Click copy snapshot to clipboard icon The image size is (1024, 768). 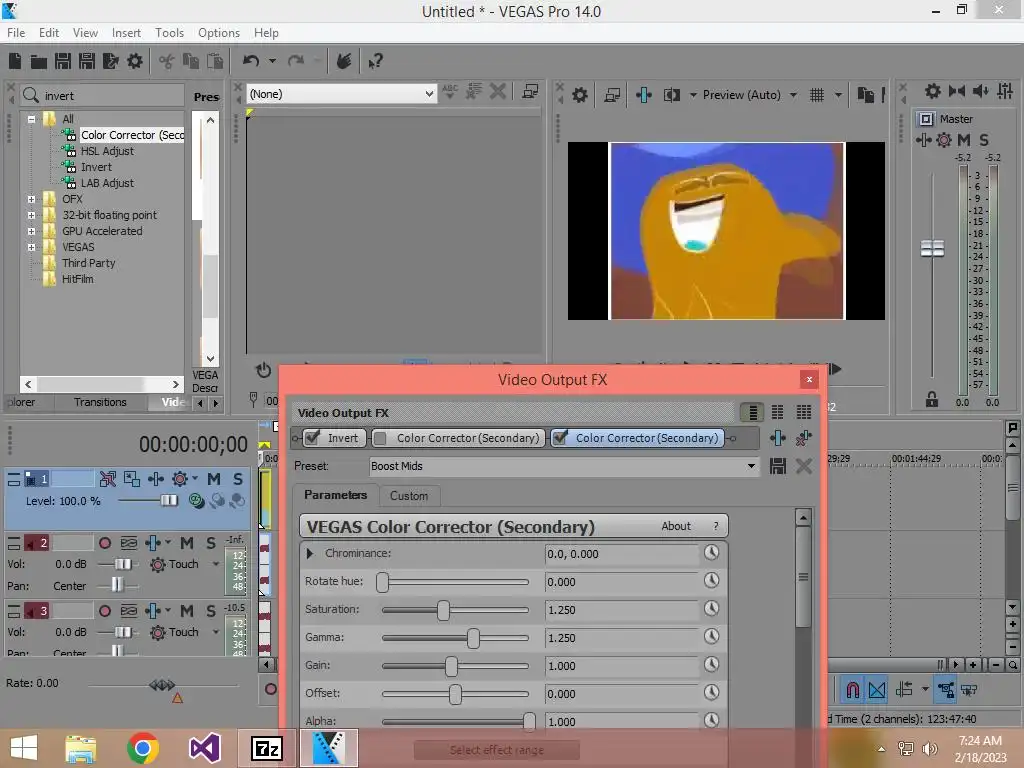point(865,95)
